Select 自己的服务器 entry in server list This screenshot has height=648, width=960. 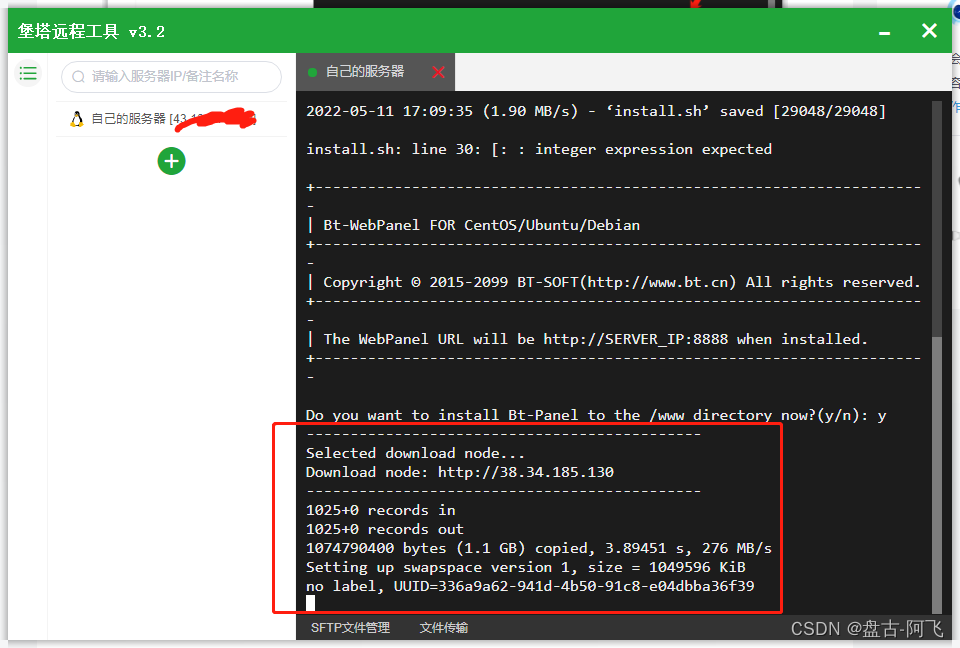171,119
